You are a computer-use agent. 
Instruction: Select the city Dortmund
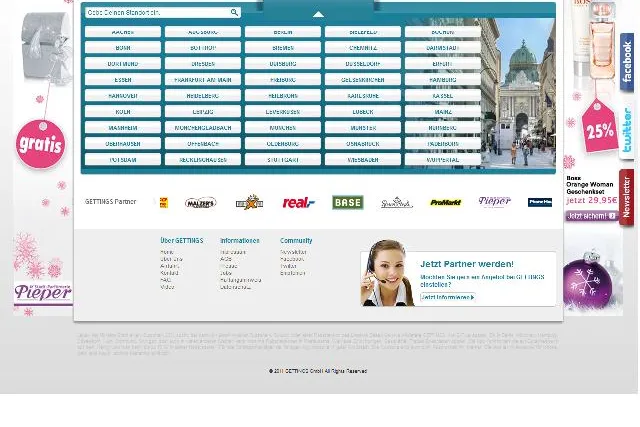[x=123, y=64]
